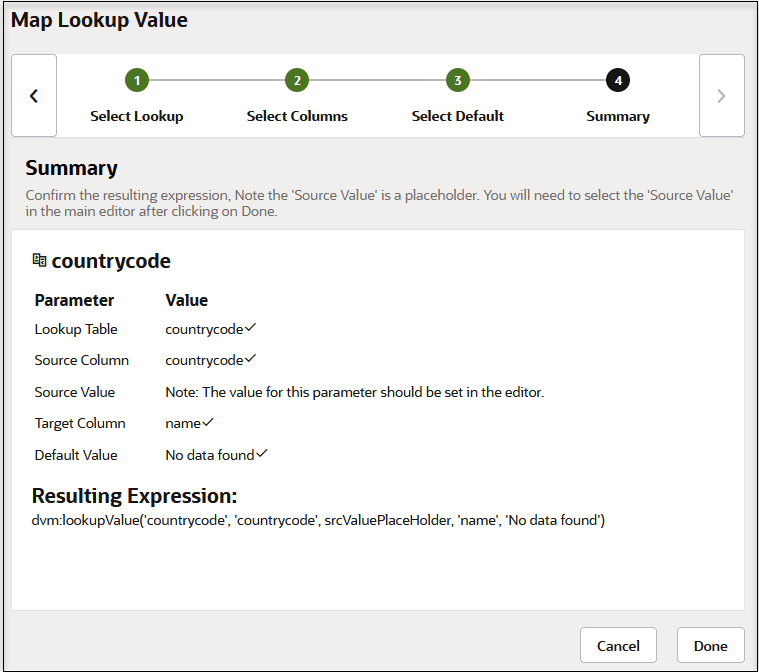Click the checkmark next to Source Column value
The image size is (759, 672).
point(250,359)
